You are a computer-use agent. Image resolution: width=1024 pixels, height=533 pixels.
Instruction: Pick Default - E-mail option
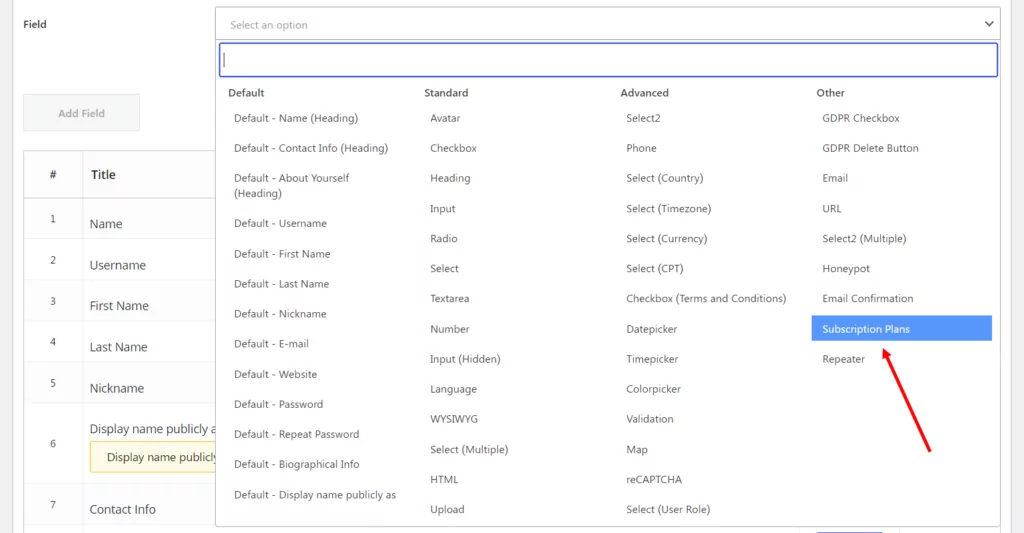point(272,344)
